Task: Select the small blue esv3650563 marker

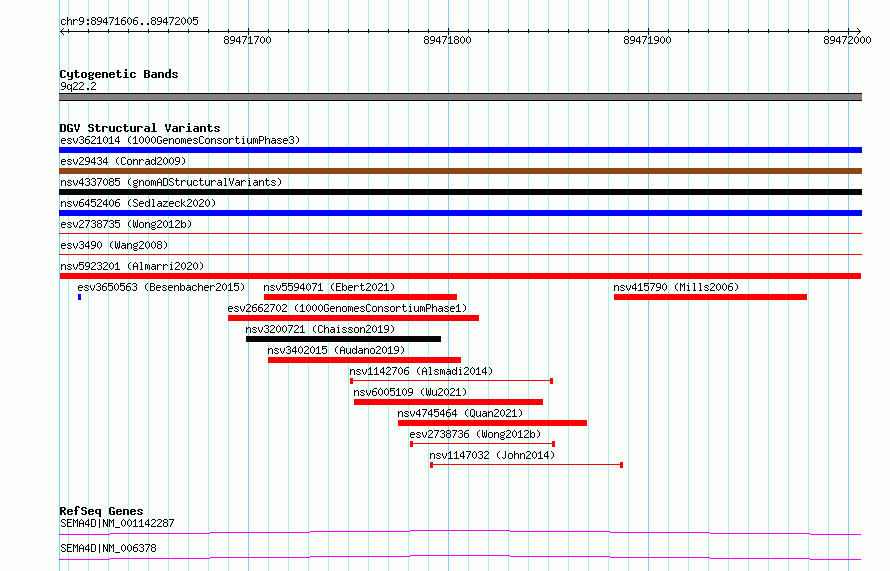Action: click(x=79, y=297)
